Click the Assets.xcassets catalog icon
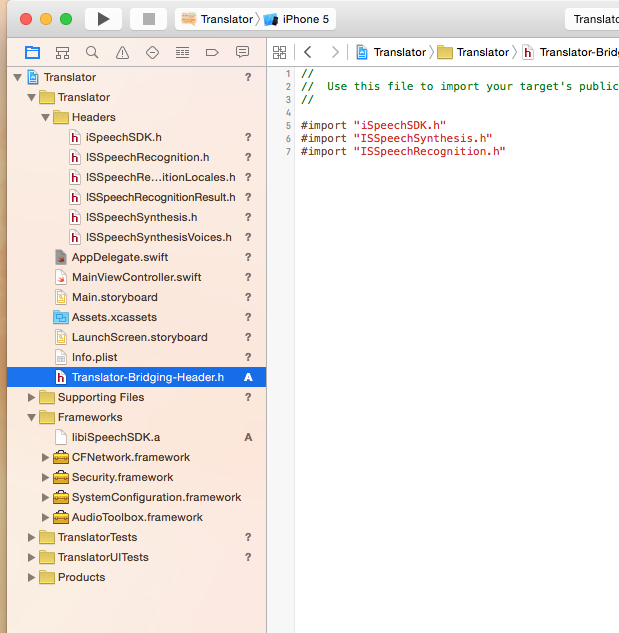The image size is (619, 633). click(61, 317)
